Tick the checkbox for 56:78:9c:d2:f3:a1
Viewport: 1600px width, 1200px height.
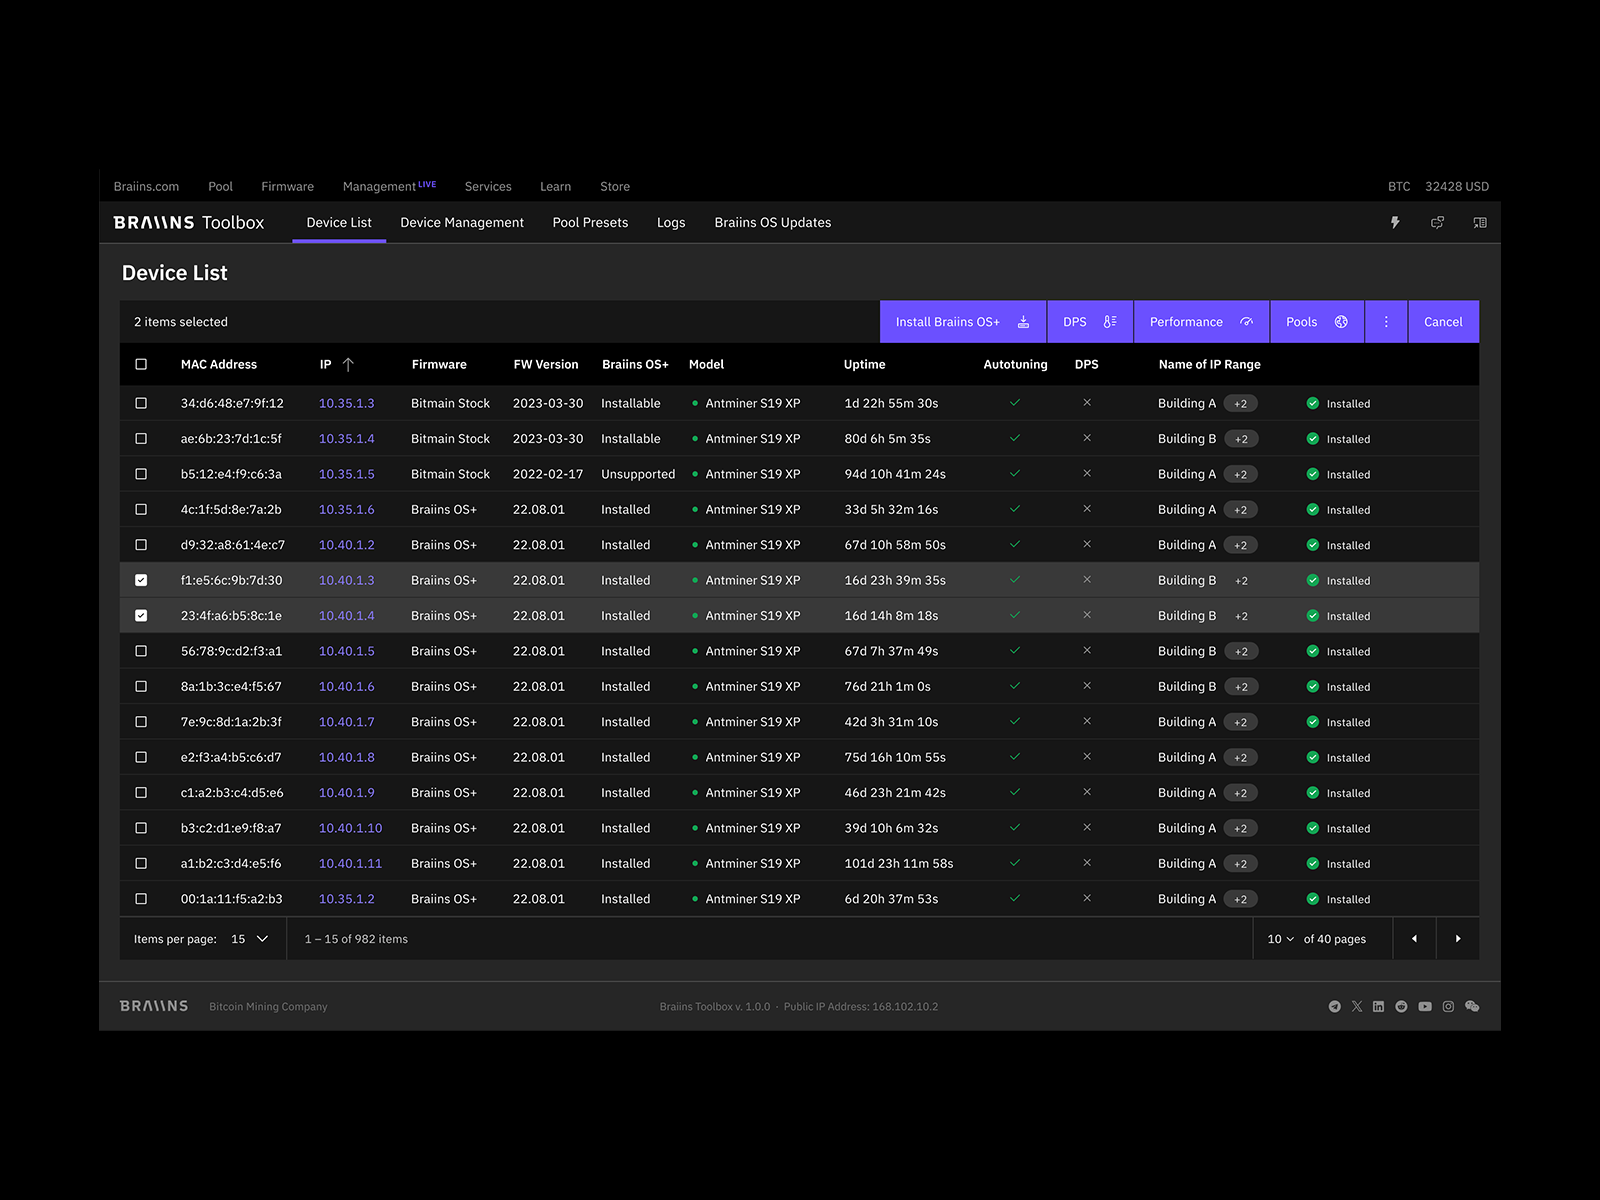pyautogui.click(x=141, y=651)
